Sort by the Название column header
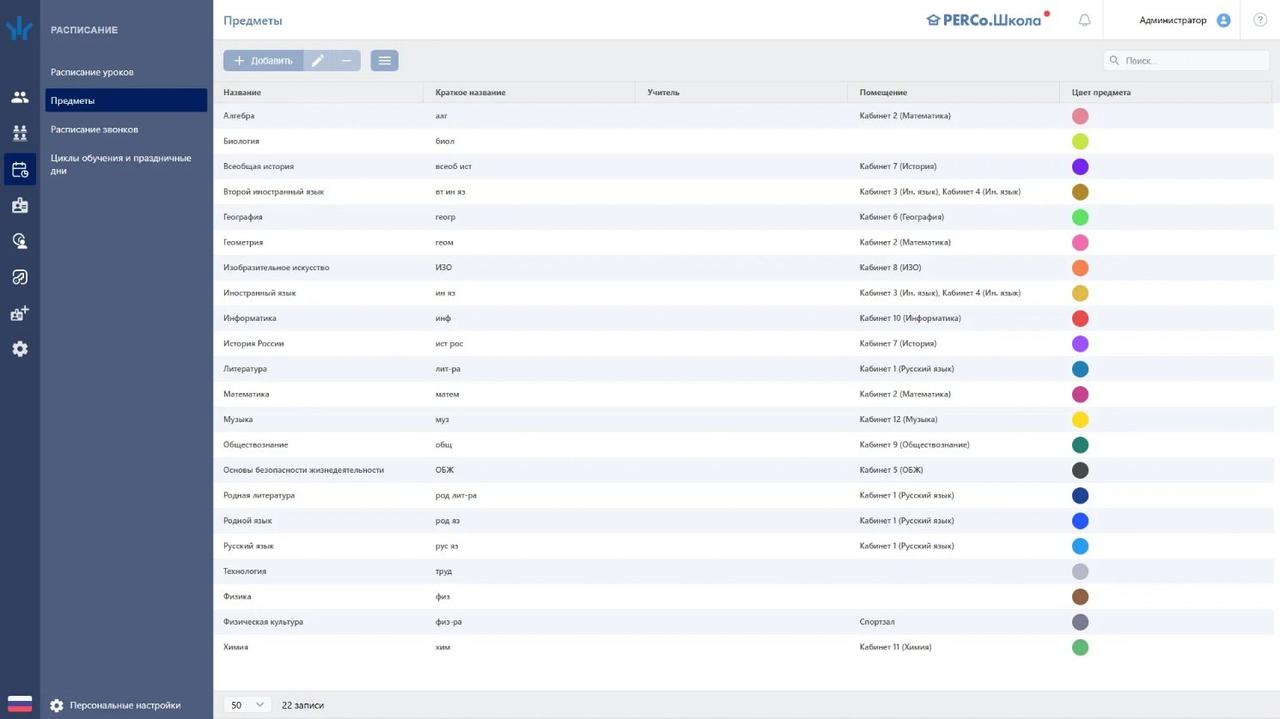The width and height of the screenshot is (1280, 719). [x=242, y=93]
